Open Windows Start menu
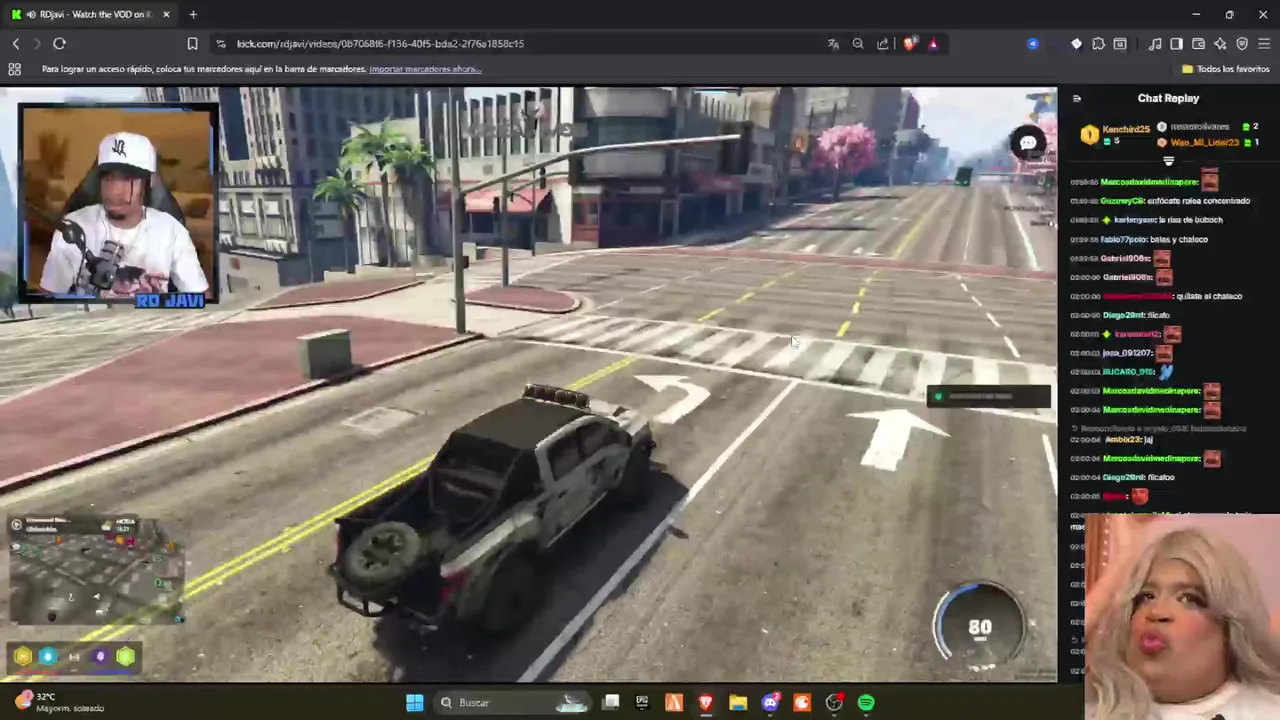 (x=414, y=703)
